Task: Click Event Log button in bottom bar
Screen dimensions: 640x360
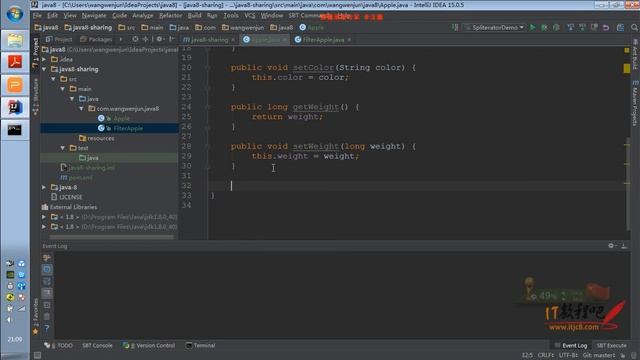Action: tap(571, 345)
